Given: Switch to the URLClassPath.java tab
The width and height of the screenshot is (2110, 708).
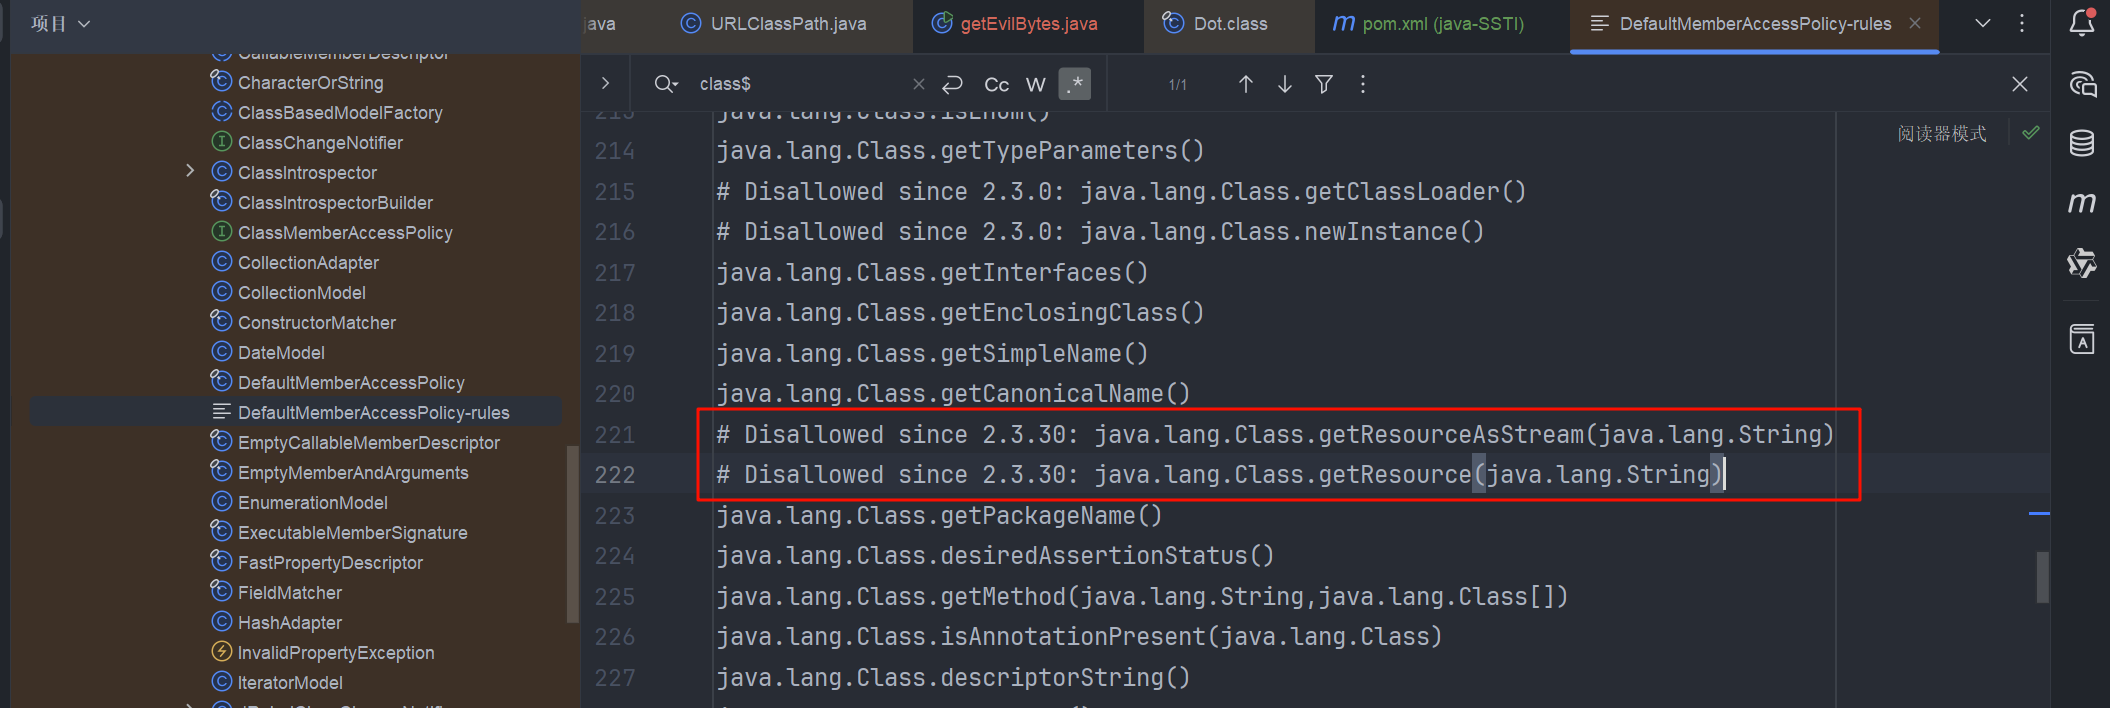Looking at the screenshot, I should coord(773,23).
